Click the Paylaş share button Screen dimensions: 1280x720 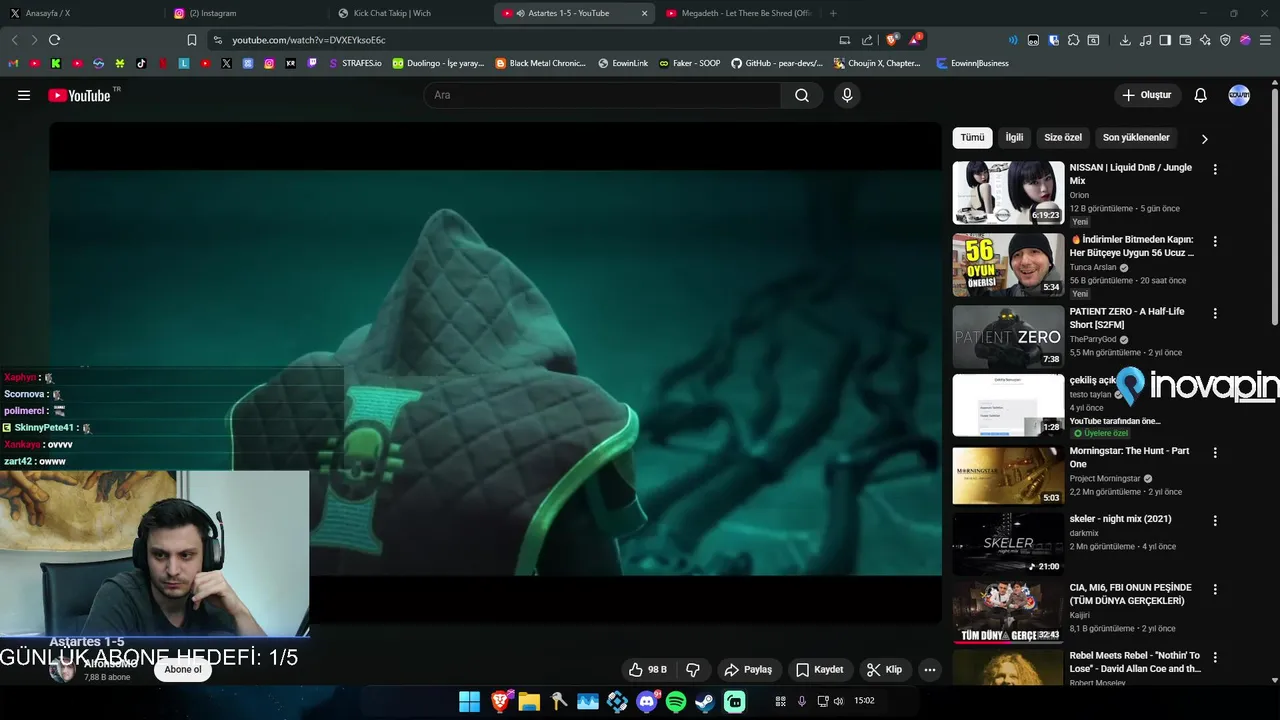(x=748, y=670)
